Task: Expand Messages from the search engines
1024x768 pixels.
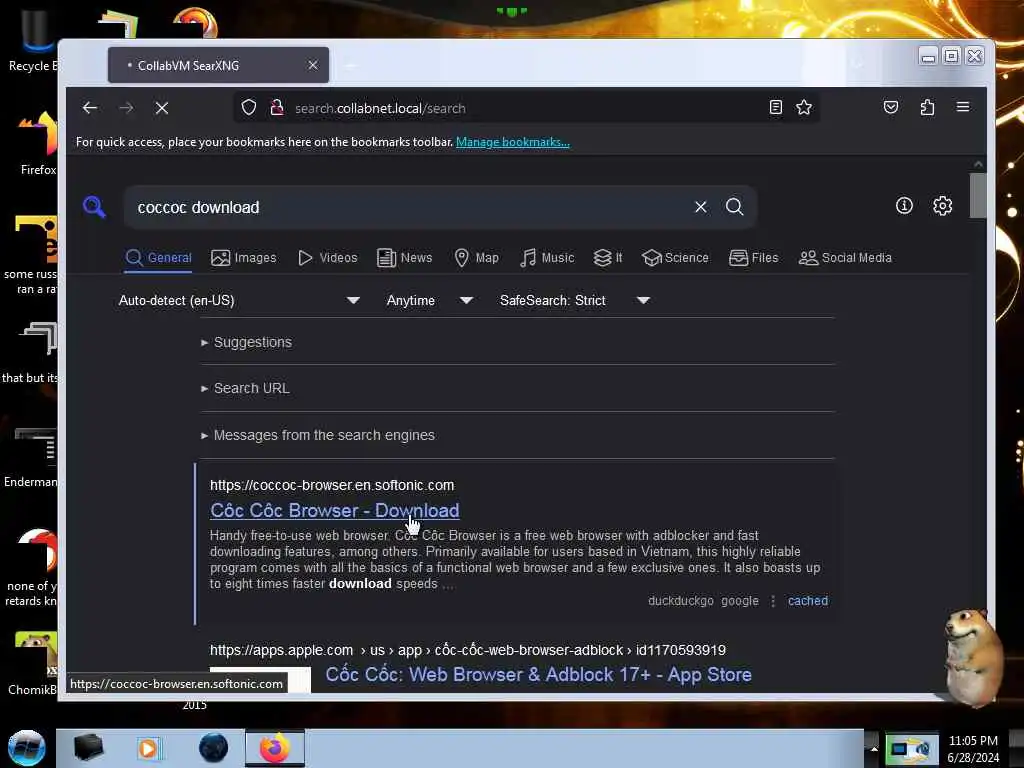Action: tap(318, 435)
